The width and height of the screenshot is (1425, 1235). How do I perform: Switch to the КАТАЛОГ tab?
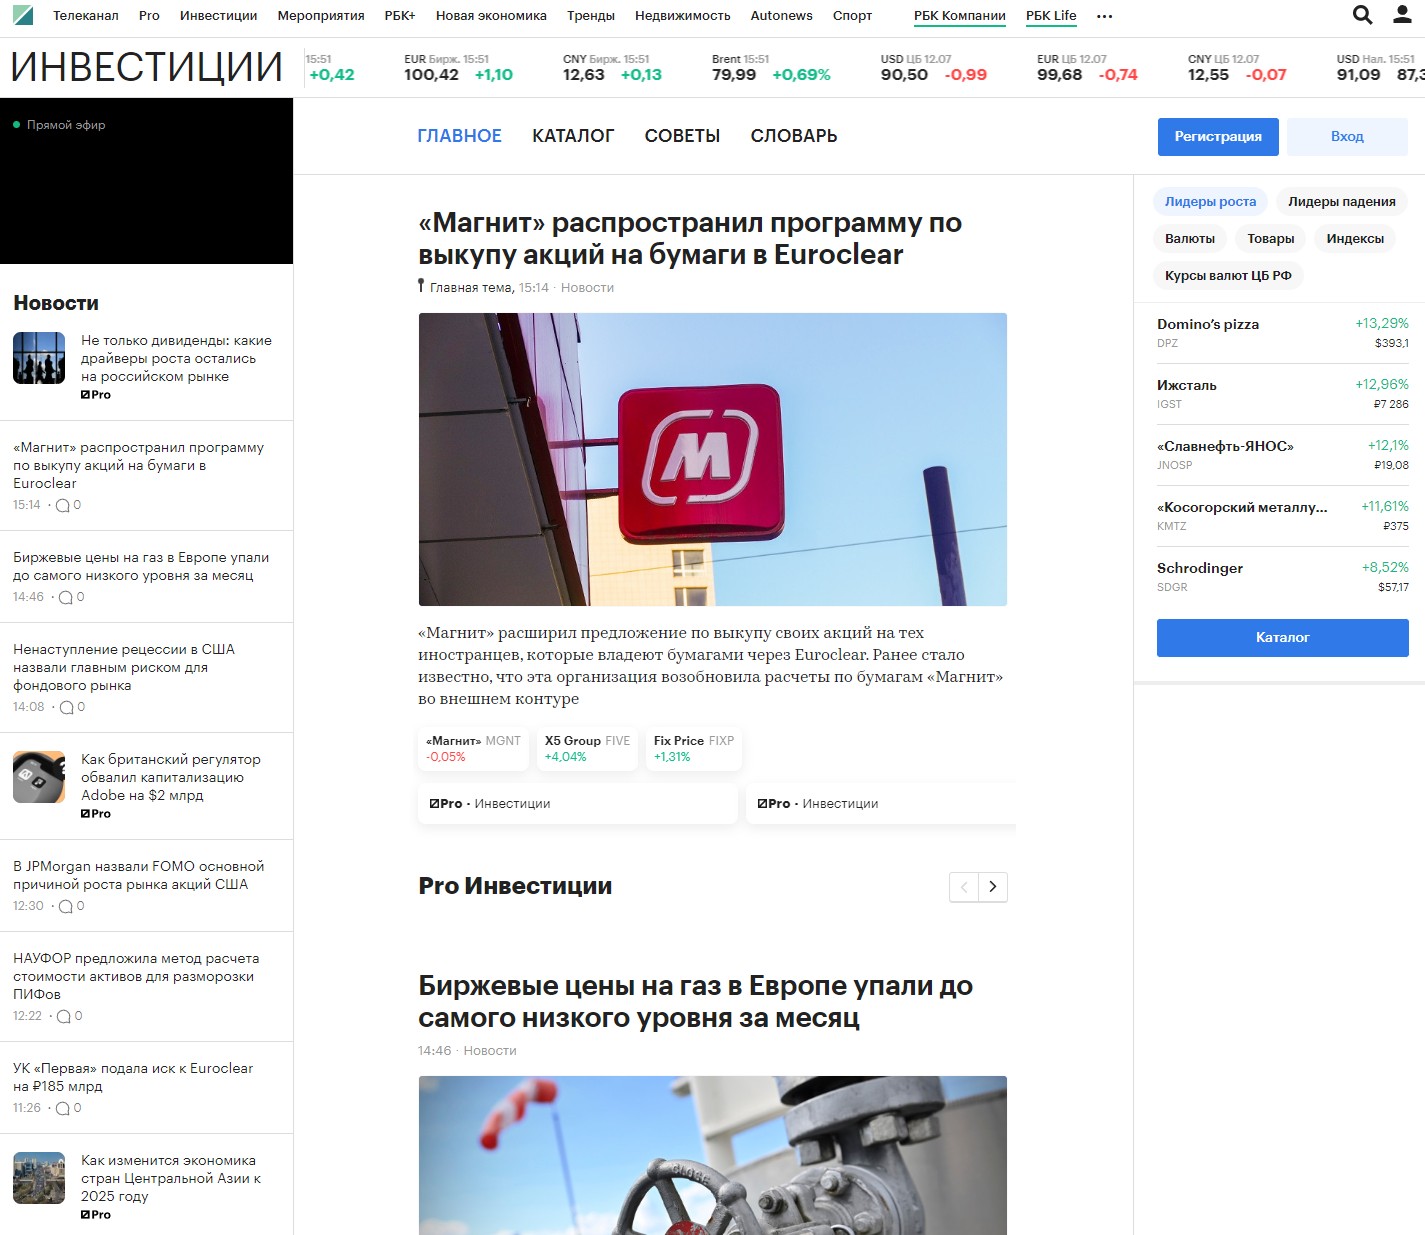pos(573,135)
